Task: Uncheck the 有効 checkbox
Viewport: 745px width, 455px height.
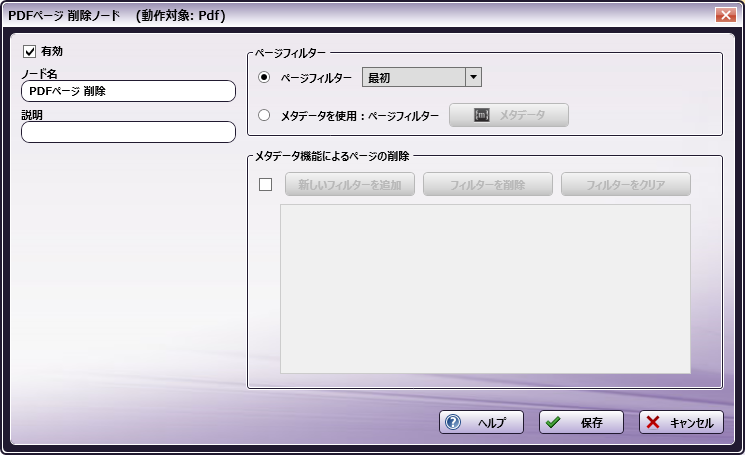Action: [29, 51]
